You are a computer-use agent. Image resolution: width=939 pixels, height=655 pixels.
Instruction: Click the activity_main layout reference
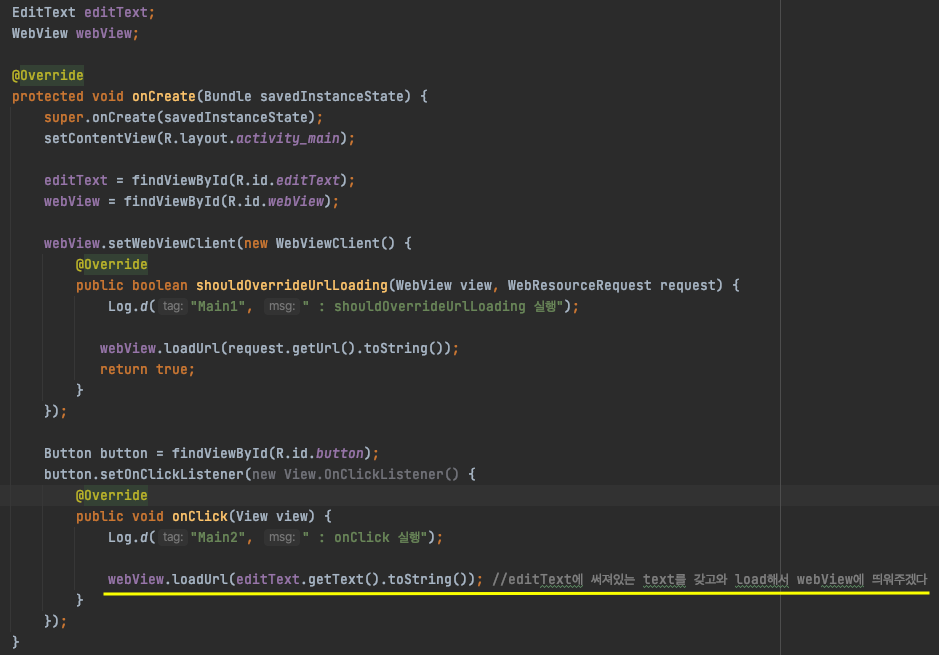[287, 138]
